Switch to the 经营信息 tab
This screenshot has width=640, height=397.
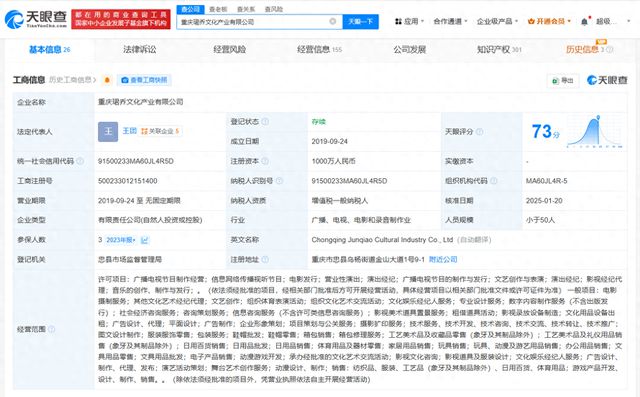(319, 49)
